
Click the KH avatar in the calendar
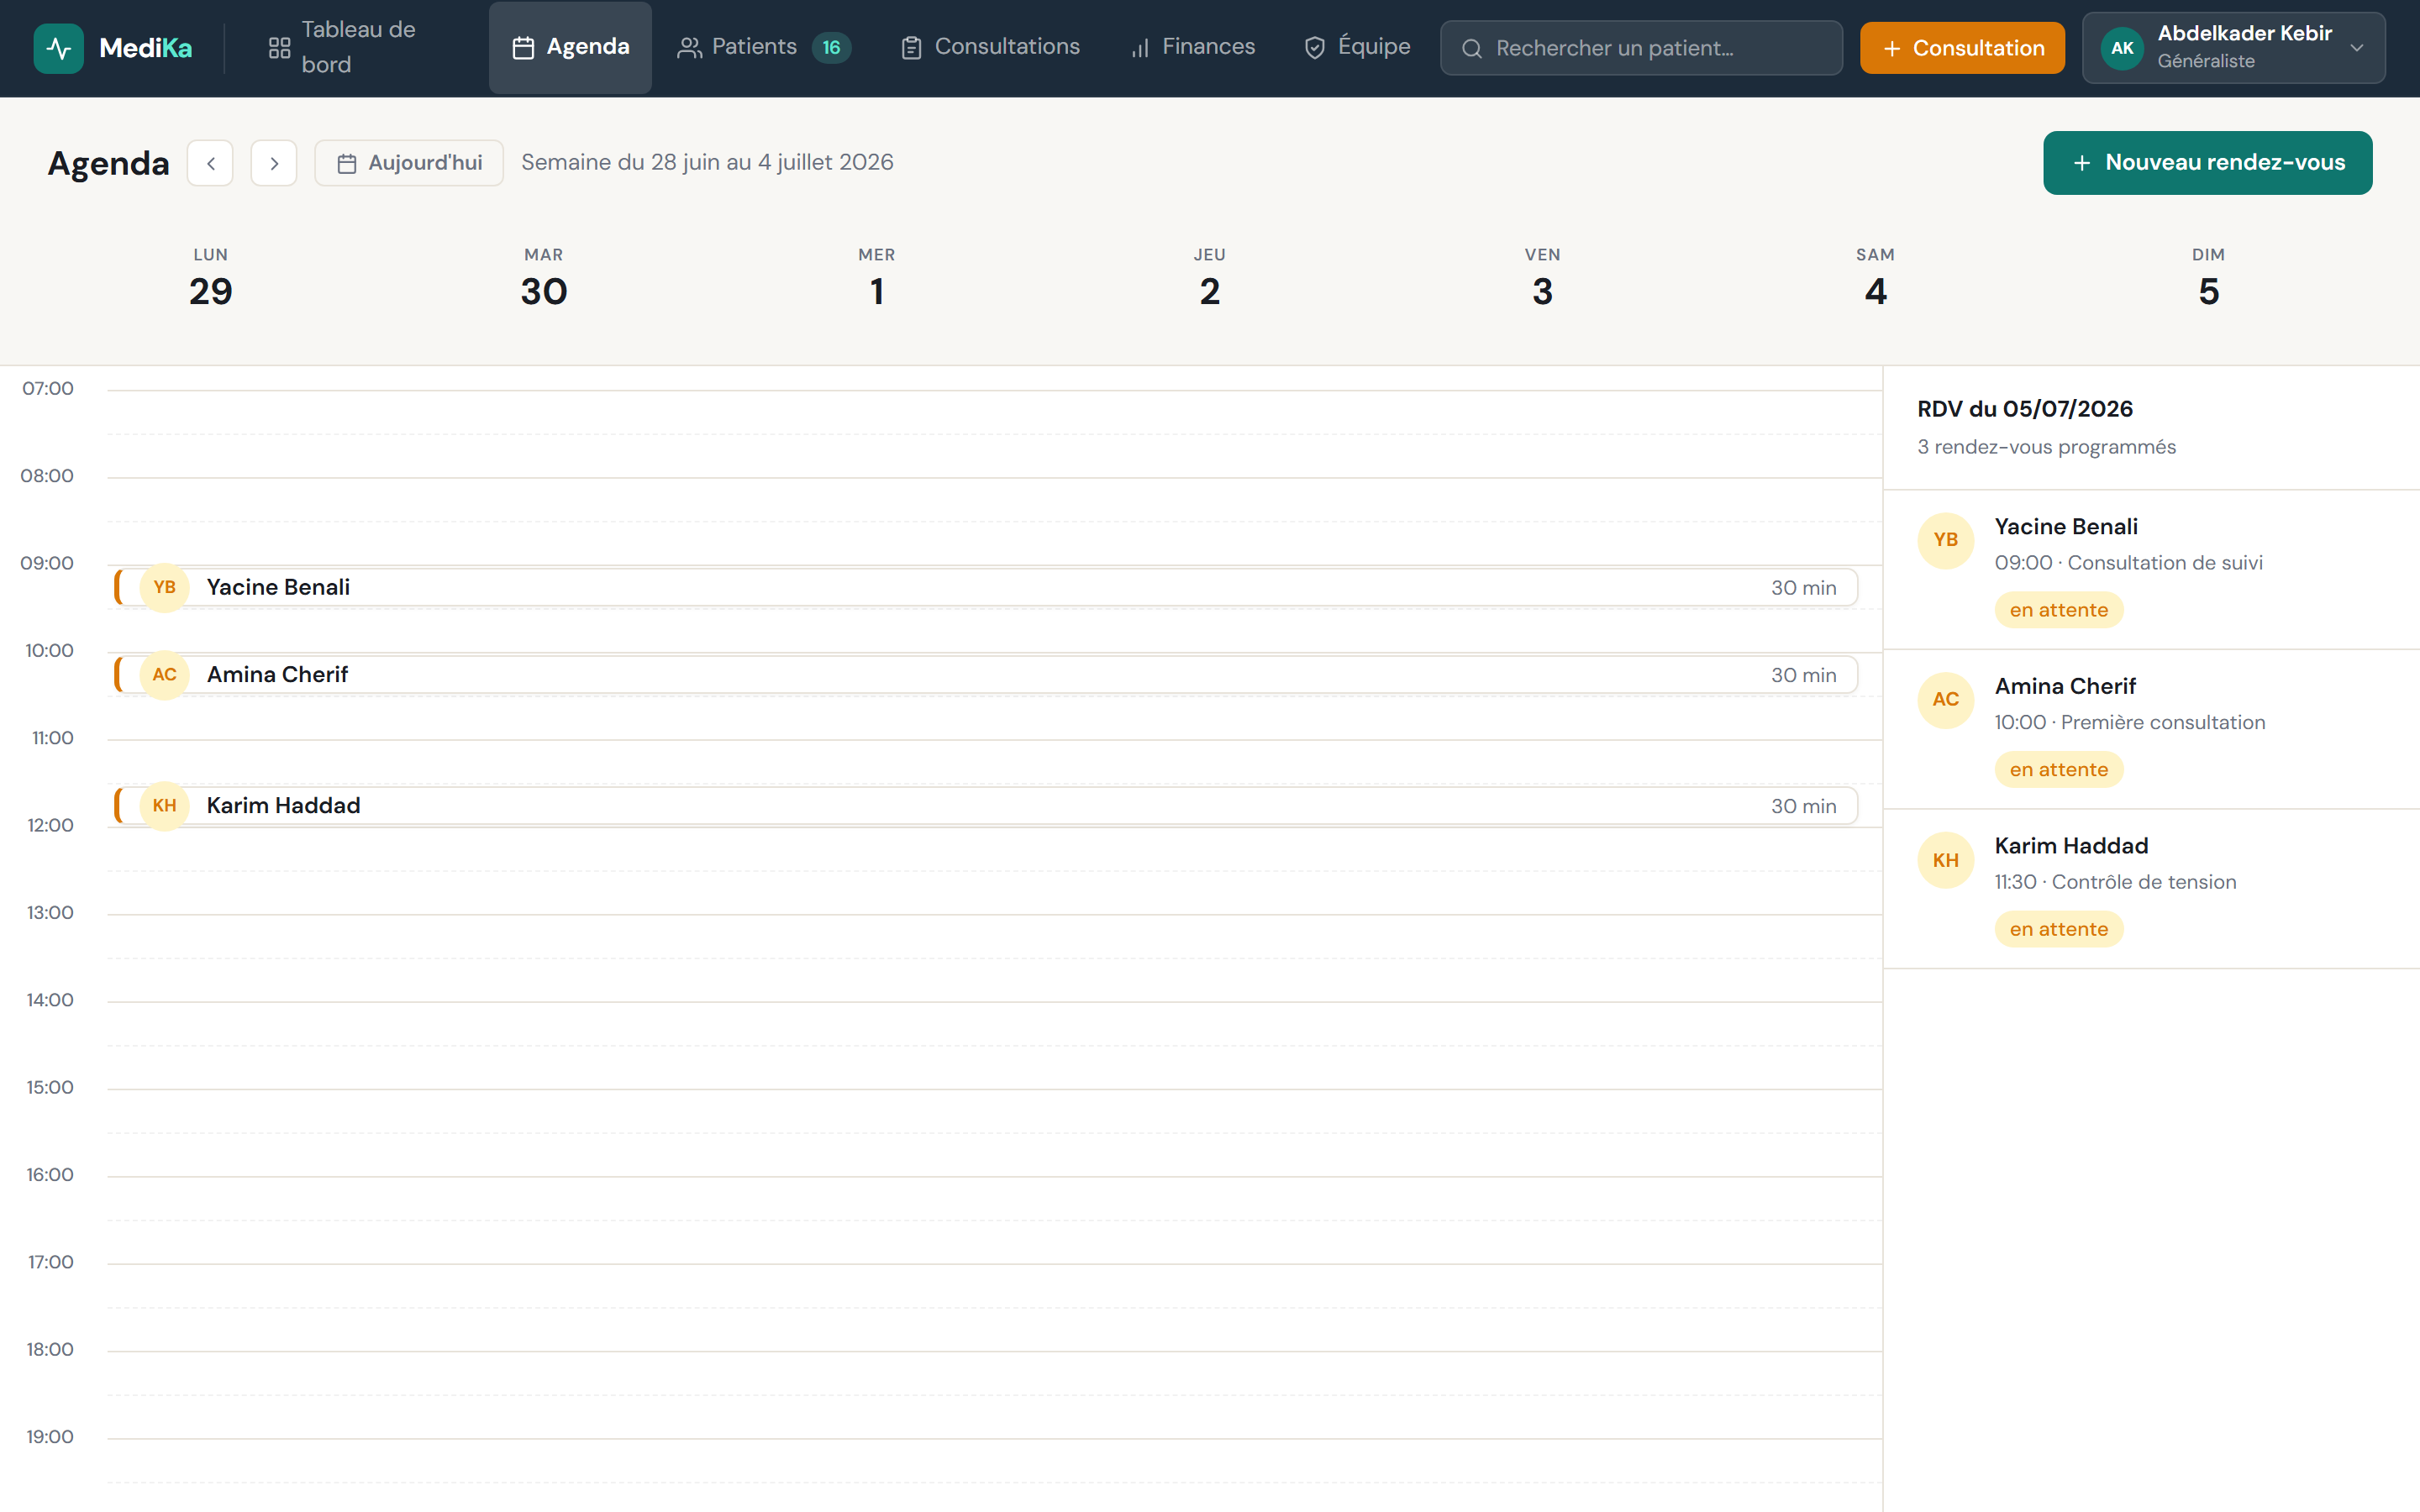pos(164,806)
